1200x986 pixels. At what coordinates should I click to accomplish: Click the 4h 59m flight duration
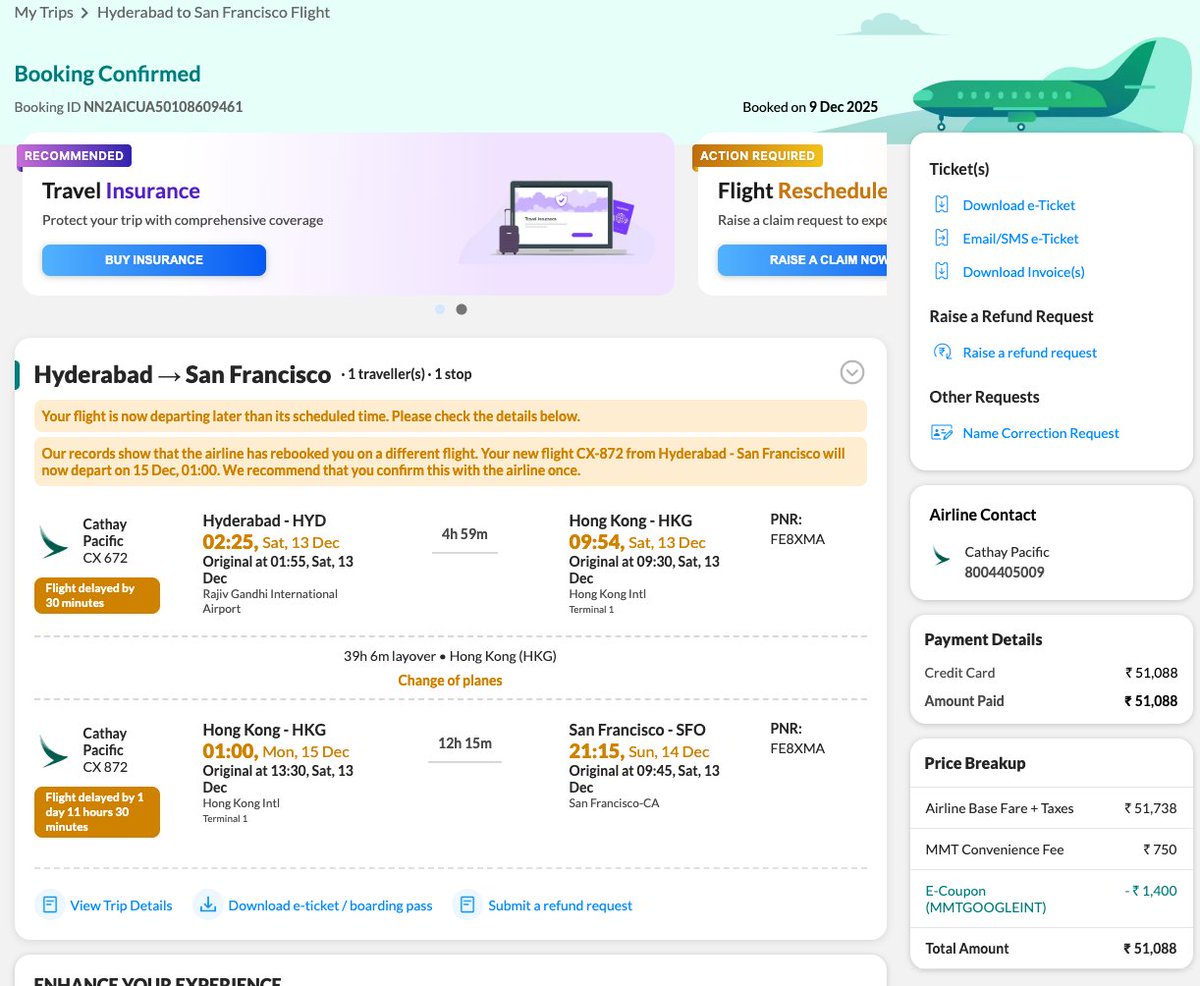(464, 534)
